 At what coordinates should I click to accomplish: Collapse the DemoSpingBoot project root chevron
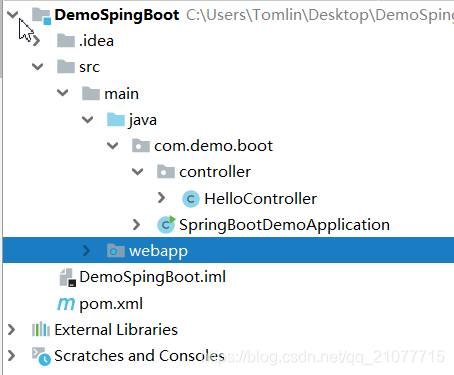point(13,15)
